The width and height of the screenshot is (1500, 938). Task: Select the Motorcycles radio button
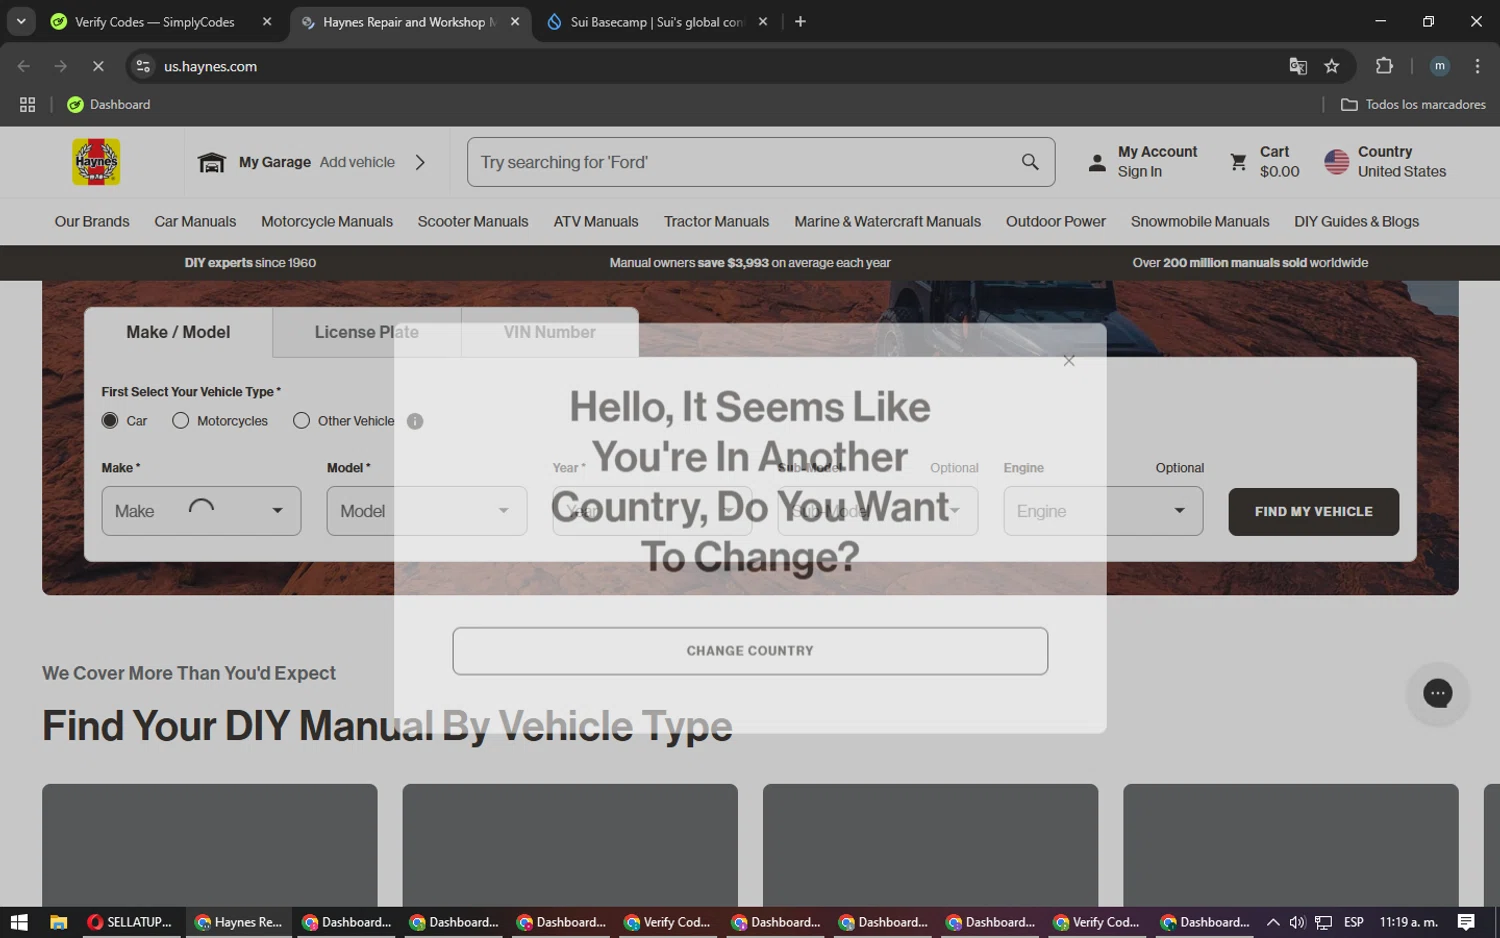181,421
